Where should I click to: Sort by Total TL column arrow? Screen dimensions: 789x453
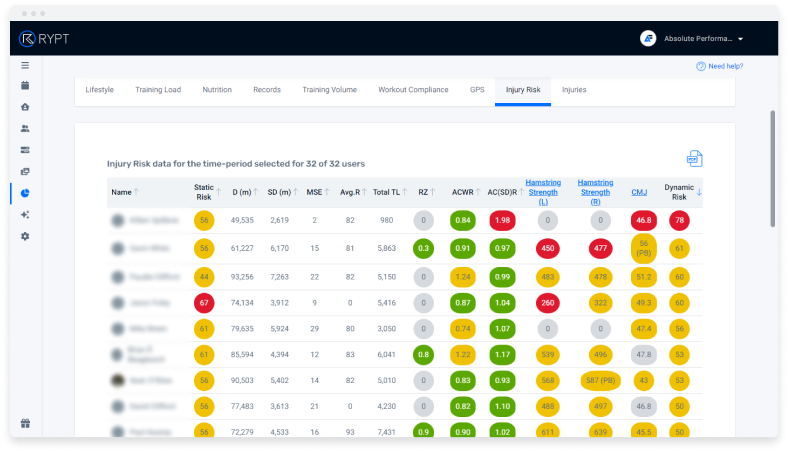tap(405, 192)
